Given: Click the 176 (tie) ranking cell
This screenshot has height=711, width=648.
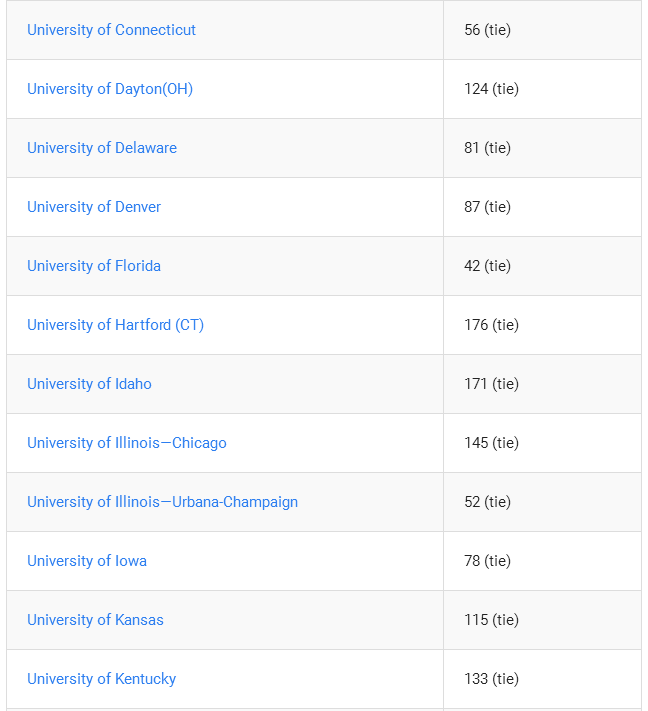Looking at the screenshot, I should pyautogui.click(x=542, y=325).
